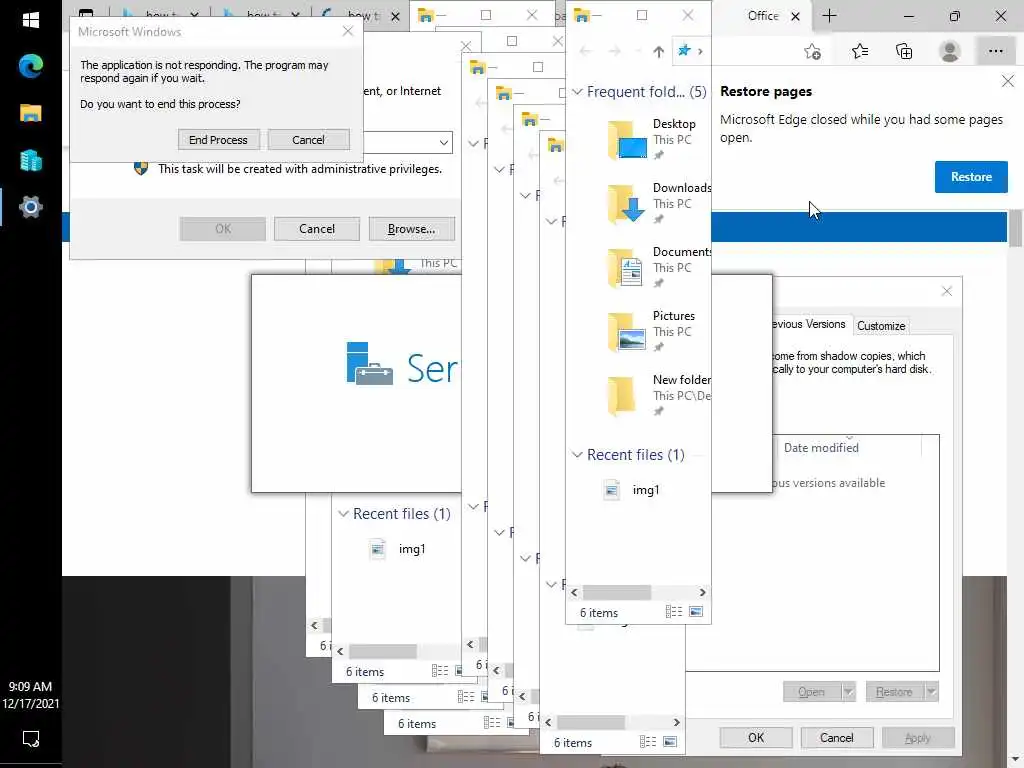Click right scroll arrow in front Explorer
The width and height of the screenshot is (1024, 768).
703,592
